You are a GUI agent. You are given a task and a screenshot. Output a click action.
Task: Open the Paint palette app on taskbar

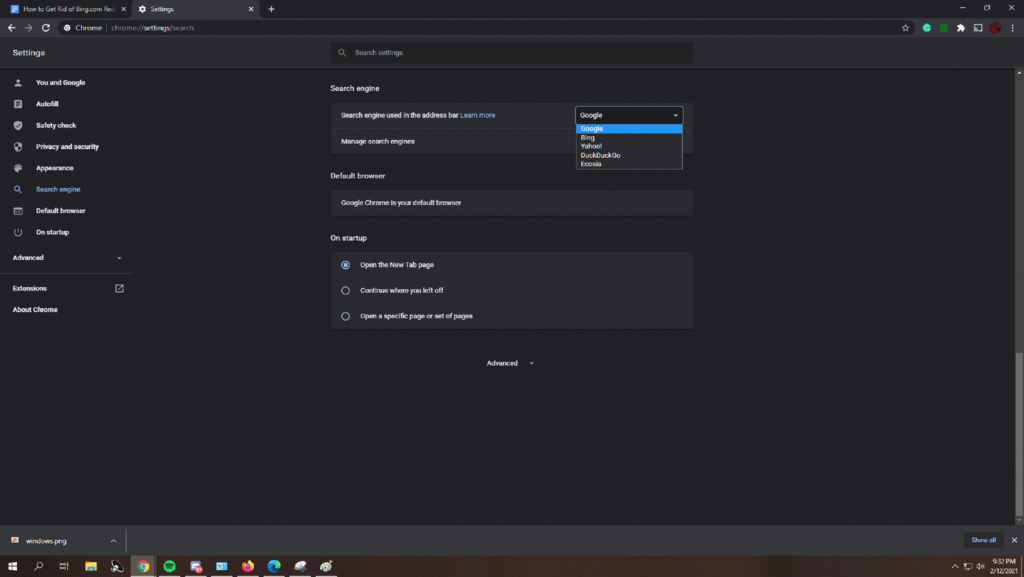coord(326,567)
